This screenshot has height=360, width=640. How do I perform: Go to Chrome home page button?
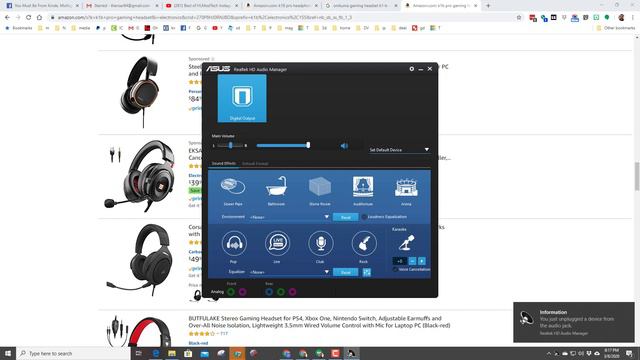coord(40,18)
